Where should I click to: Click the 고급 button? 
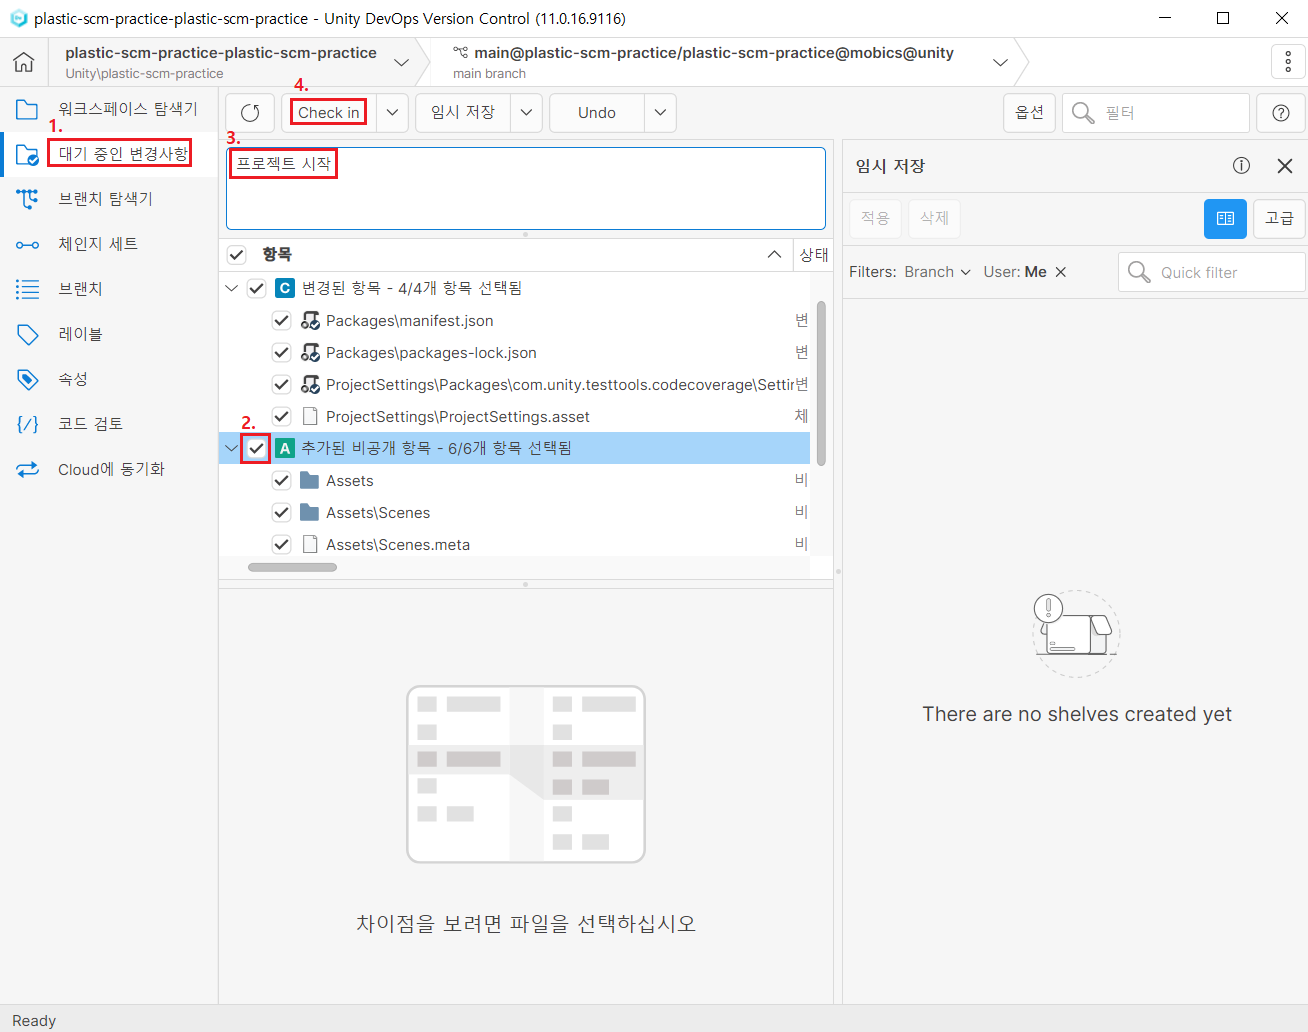pyautogui.click(x=1279, y=218)
